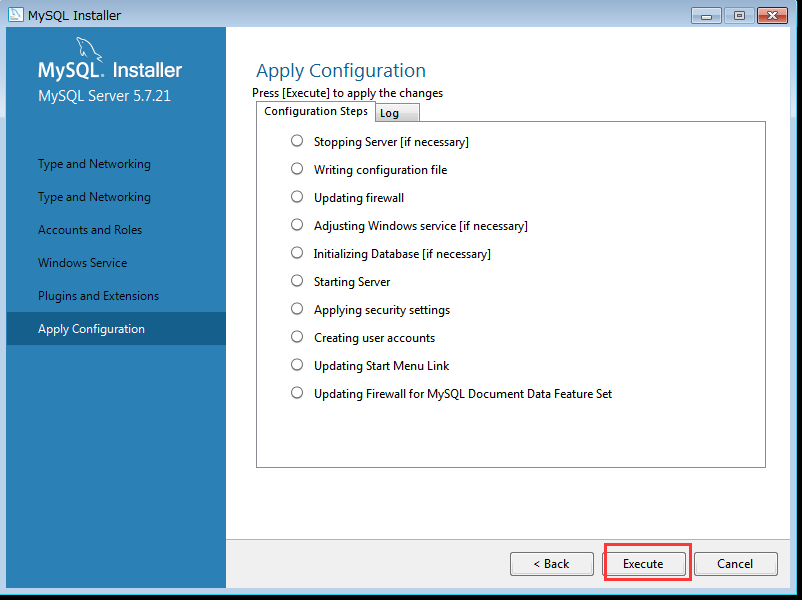802x600 pixels.
Task: Click the MySQL Installer title bar icon
Action: [16, 15]
